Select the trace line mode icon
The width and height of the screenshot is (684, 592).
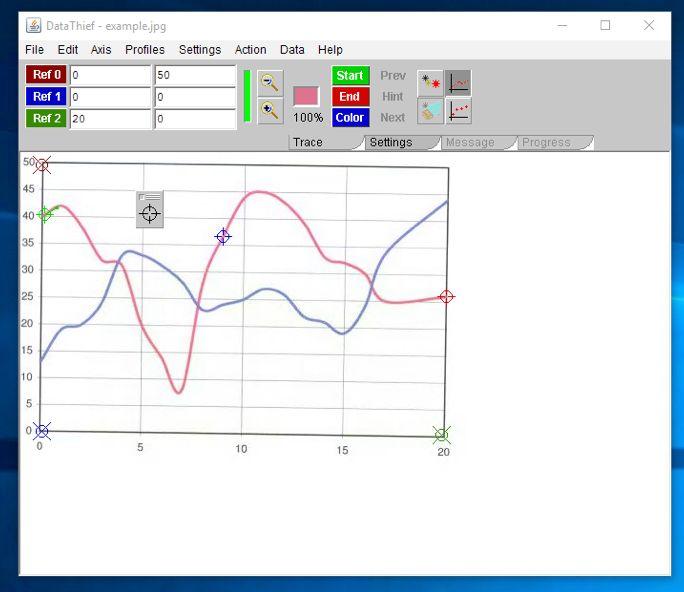(x=458, y=82)
